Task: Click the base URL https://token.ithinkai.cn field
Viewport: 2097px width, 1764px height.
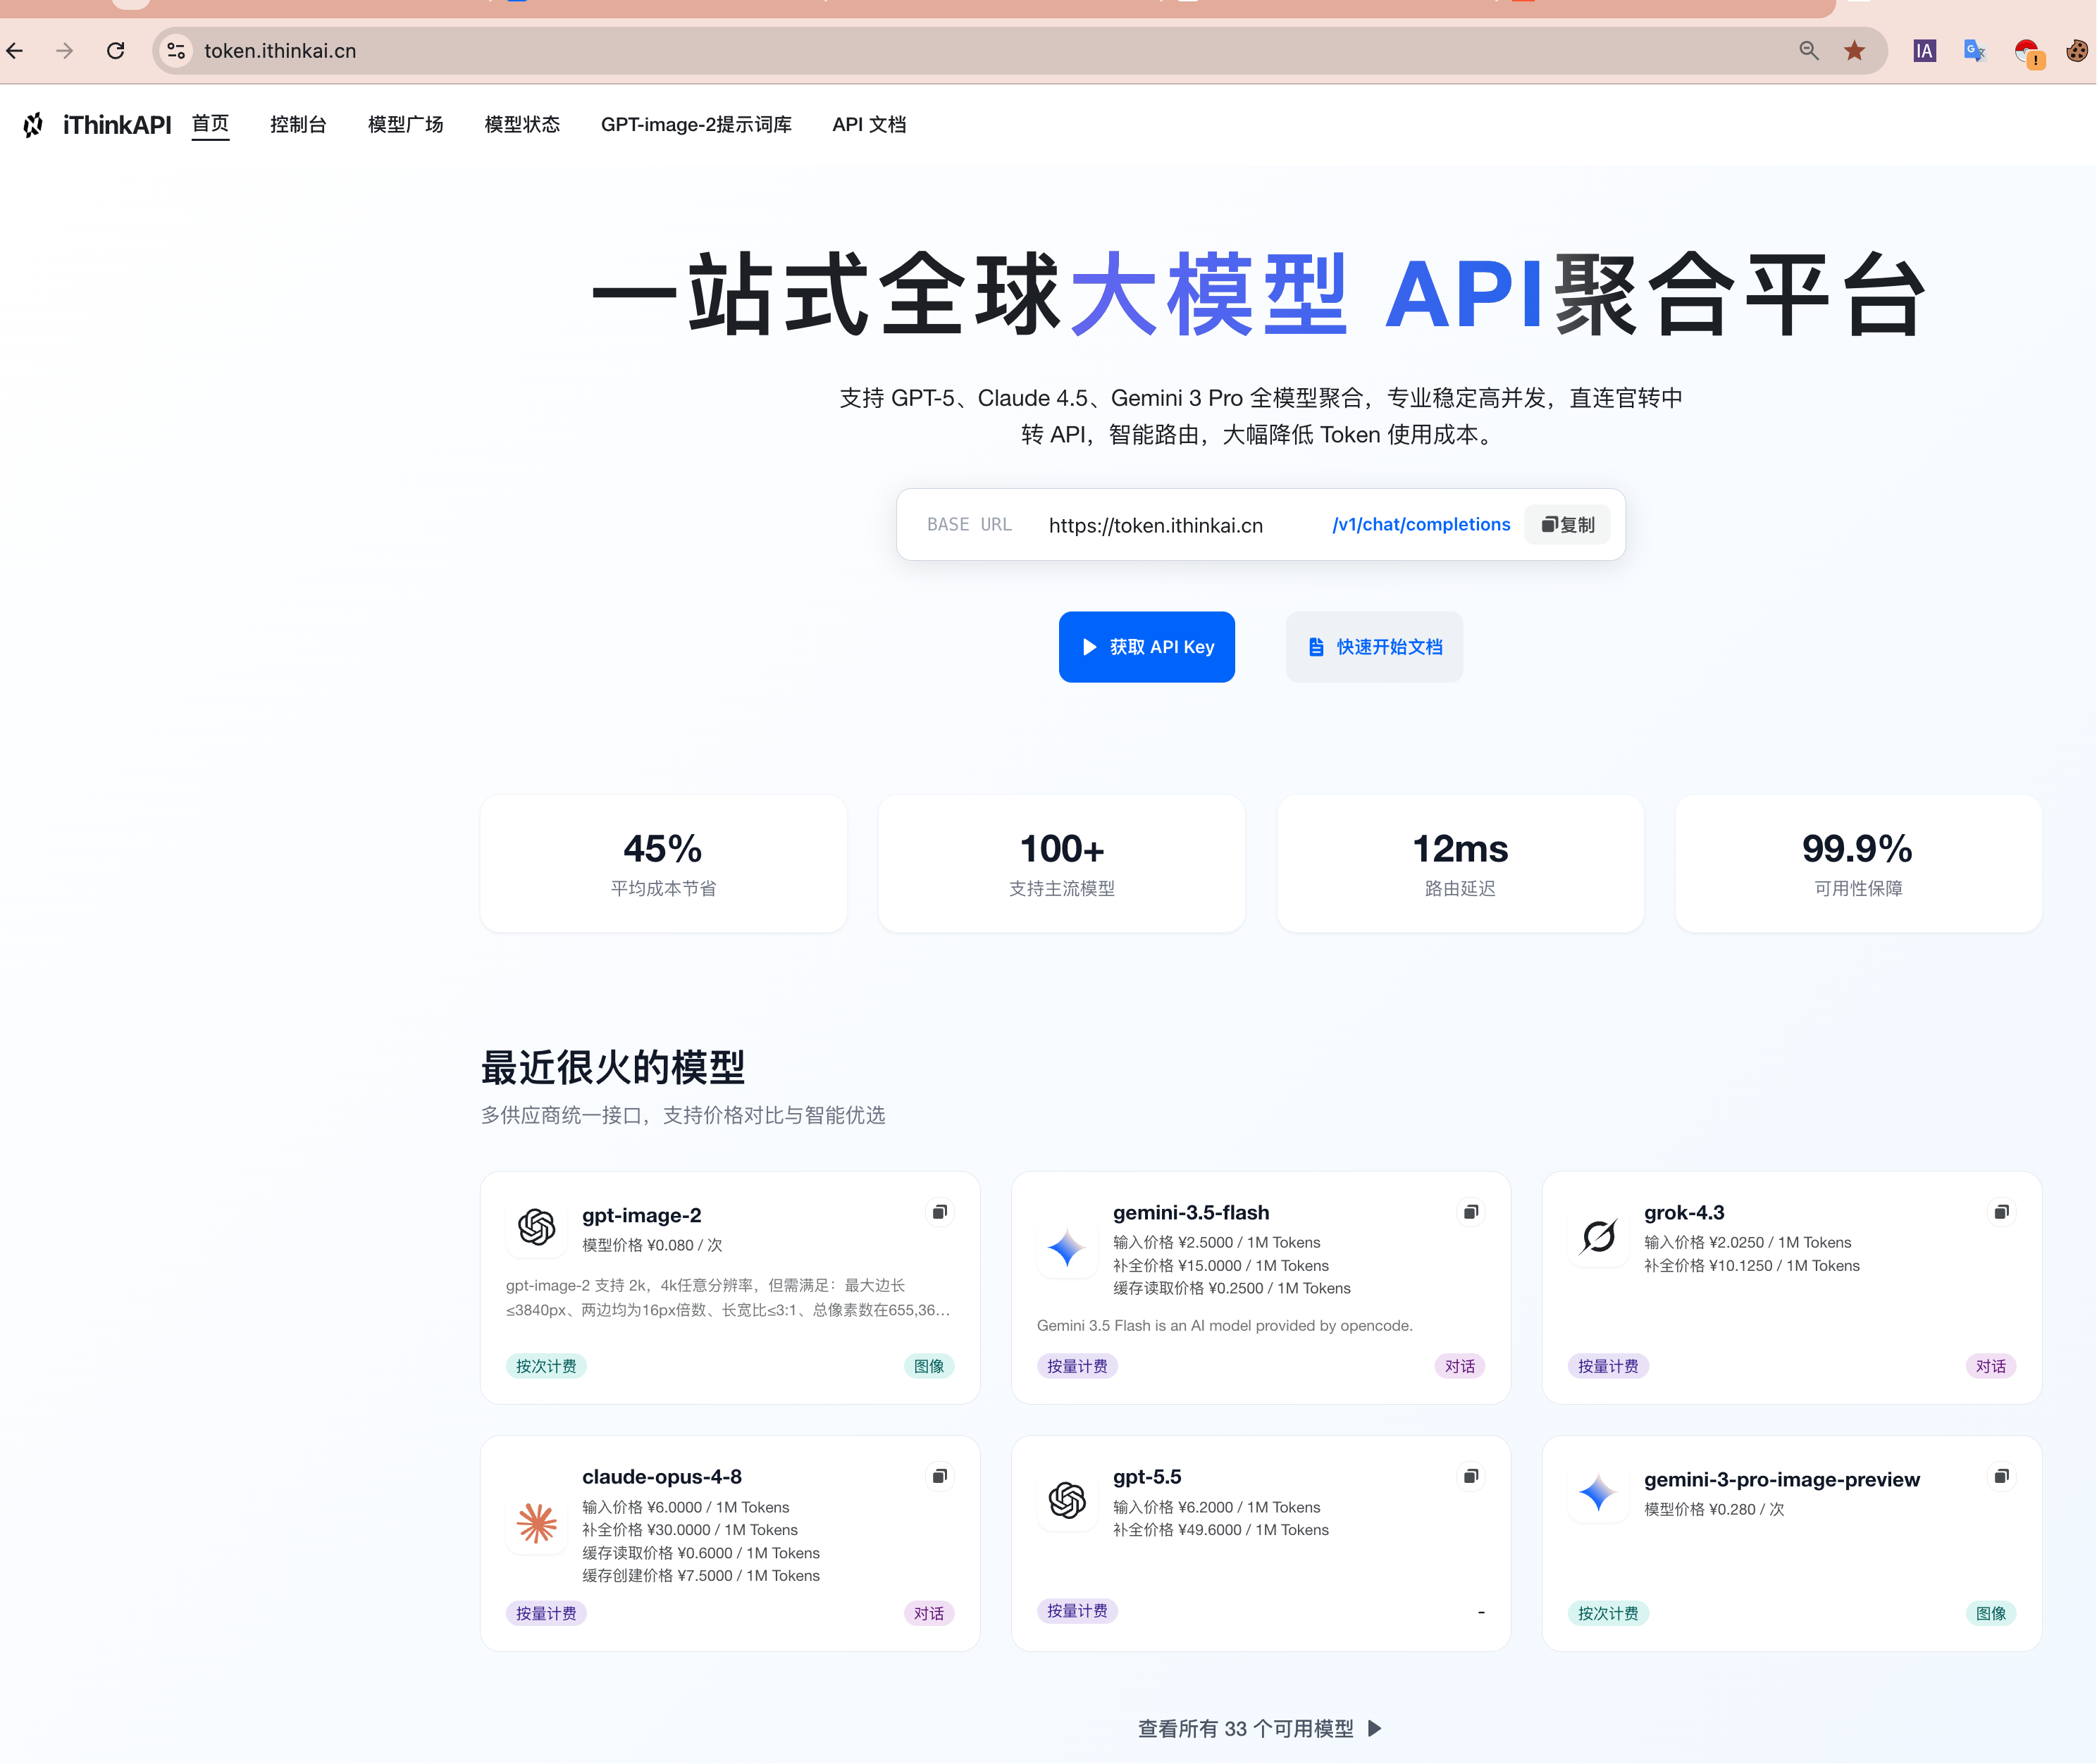Action: click(x=1155, y=526)
